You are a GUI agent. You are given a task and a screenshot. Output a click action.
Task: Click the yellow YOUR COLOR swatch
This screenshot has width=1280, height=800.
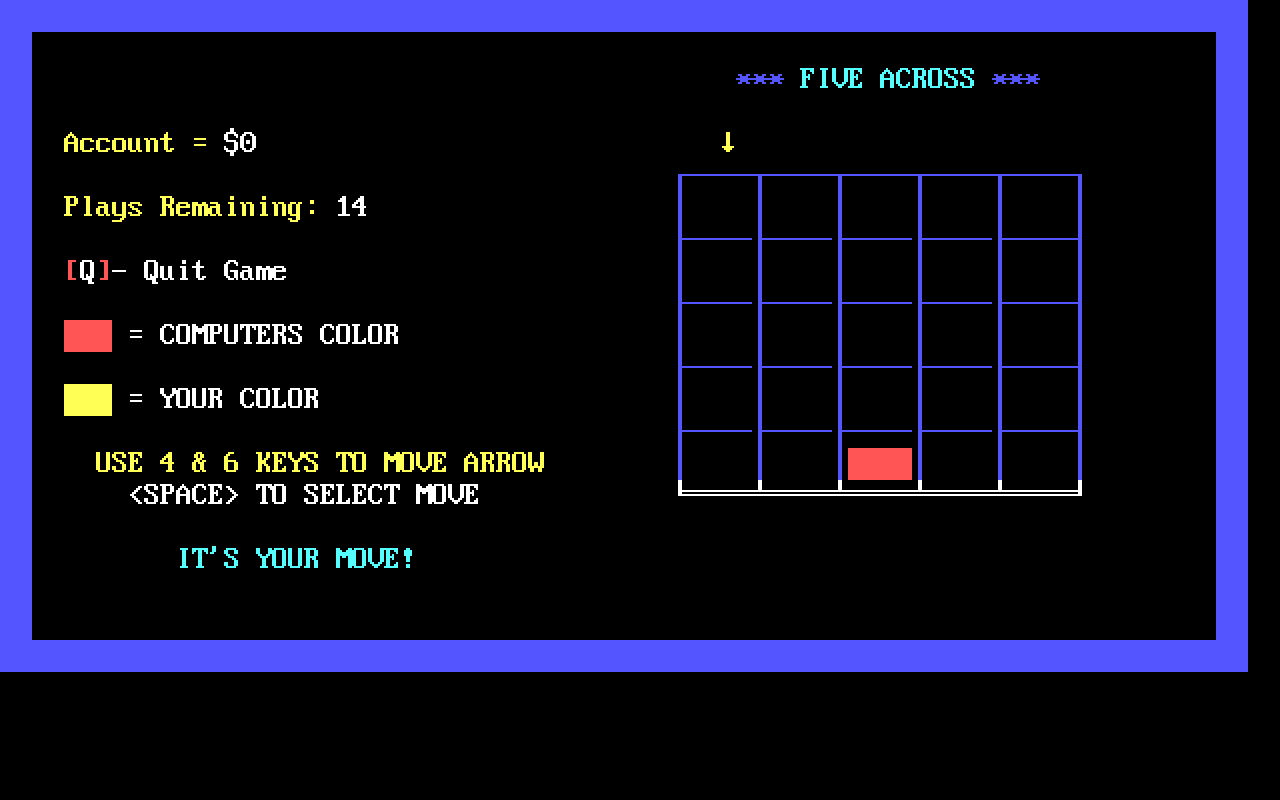[88, 400]
